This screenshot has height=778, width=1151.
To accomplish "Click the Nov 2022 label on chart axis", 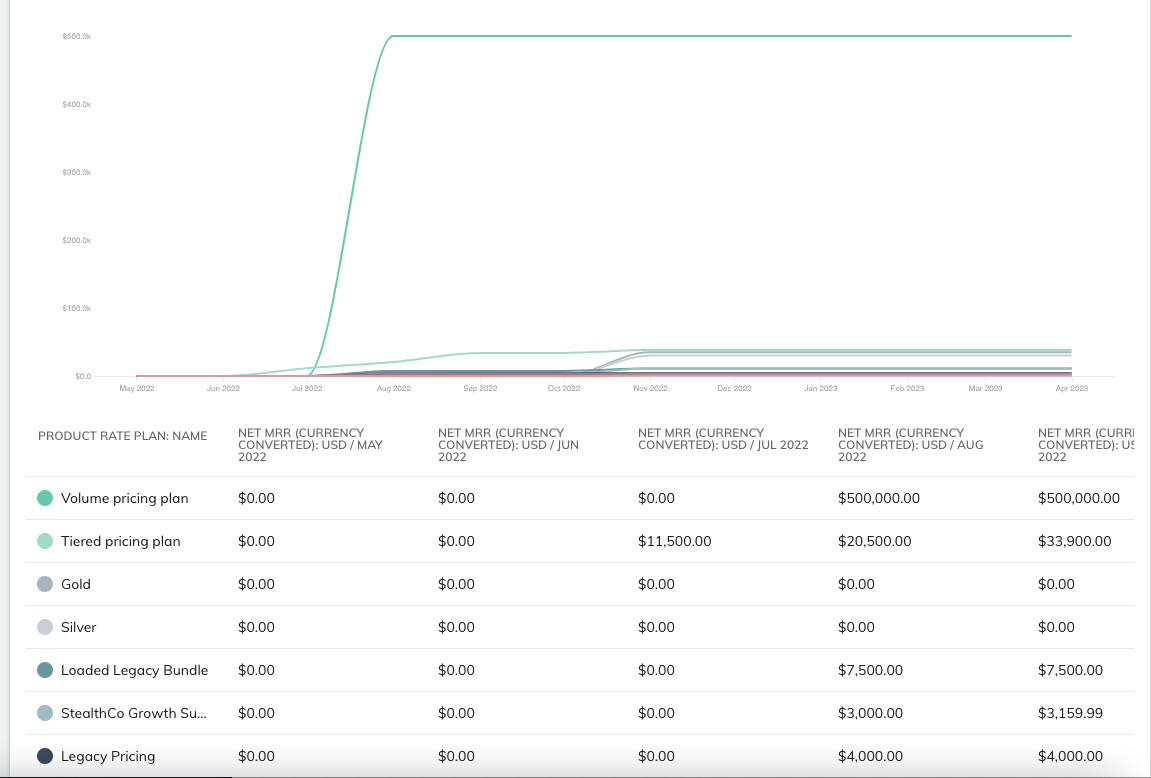I will (x=650, y=388).
